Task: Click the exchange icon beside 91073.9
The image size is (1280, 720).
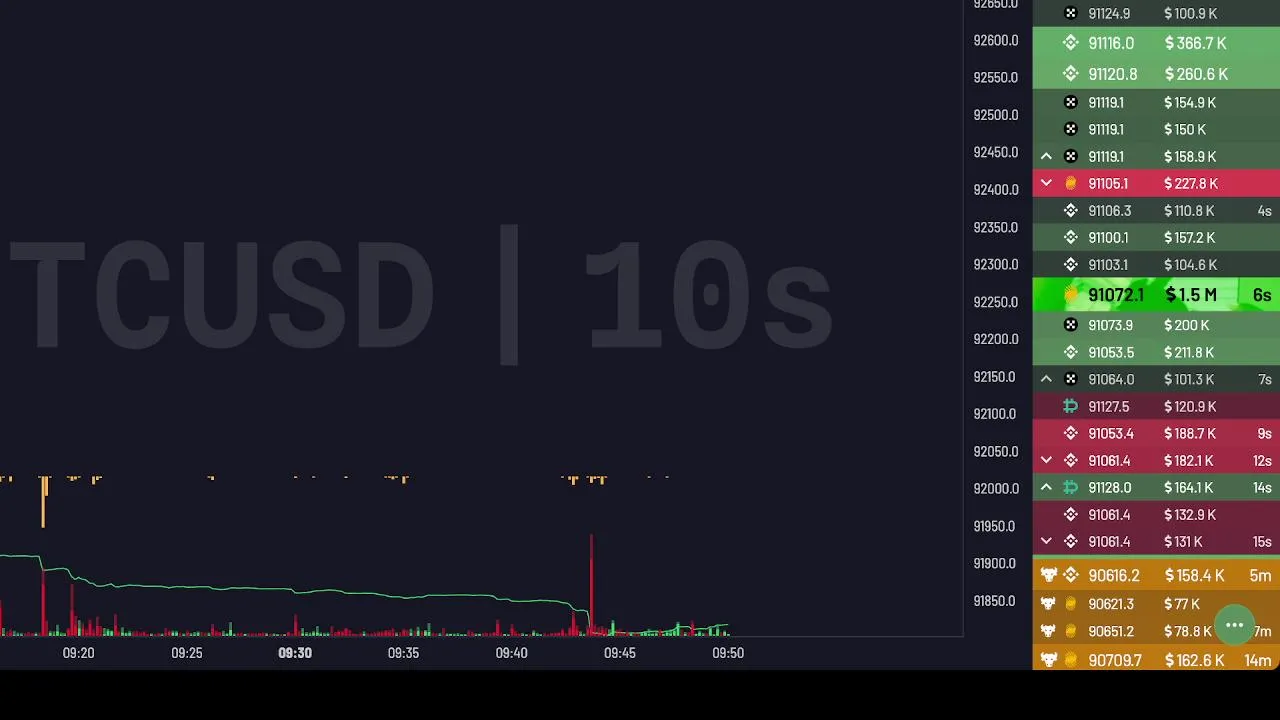Action: (x=1070, y=326)
